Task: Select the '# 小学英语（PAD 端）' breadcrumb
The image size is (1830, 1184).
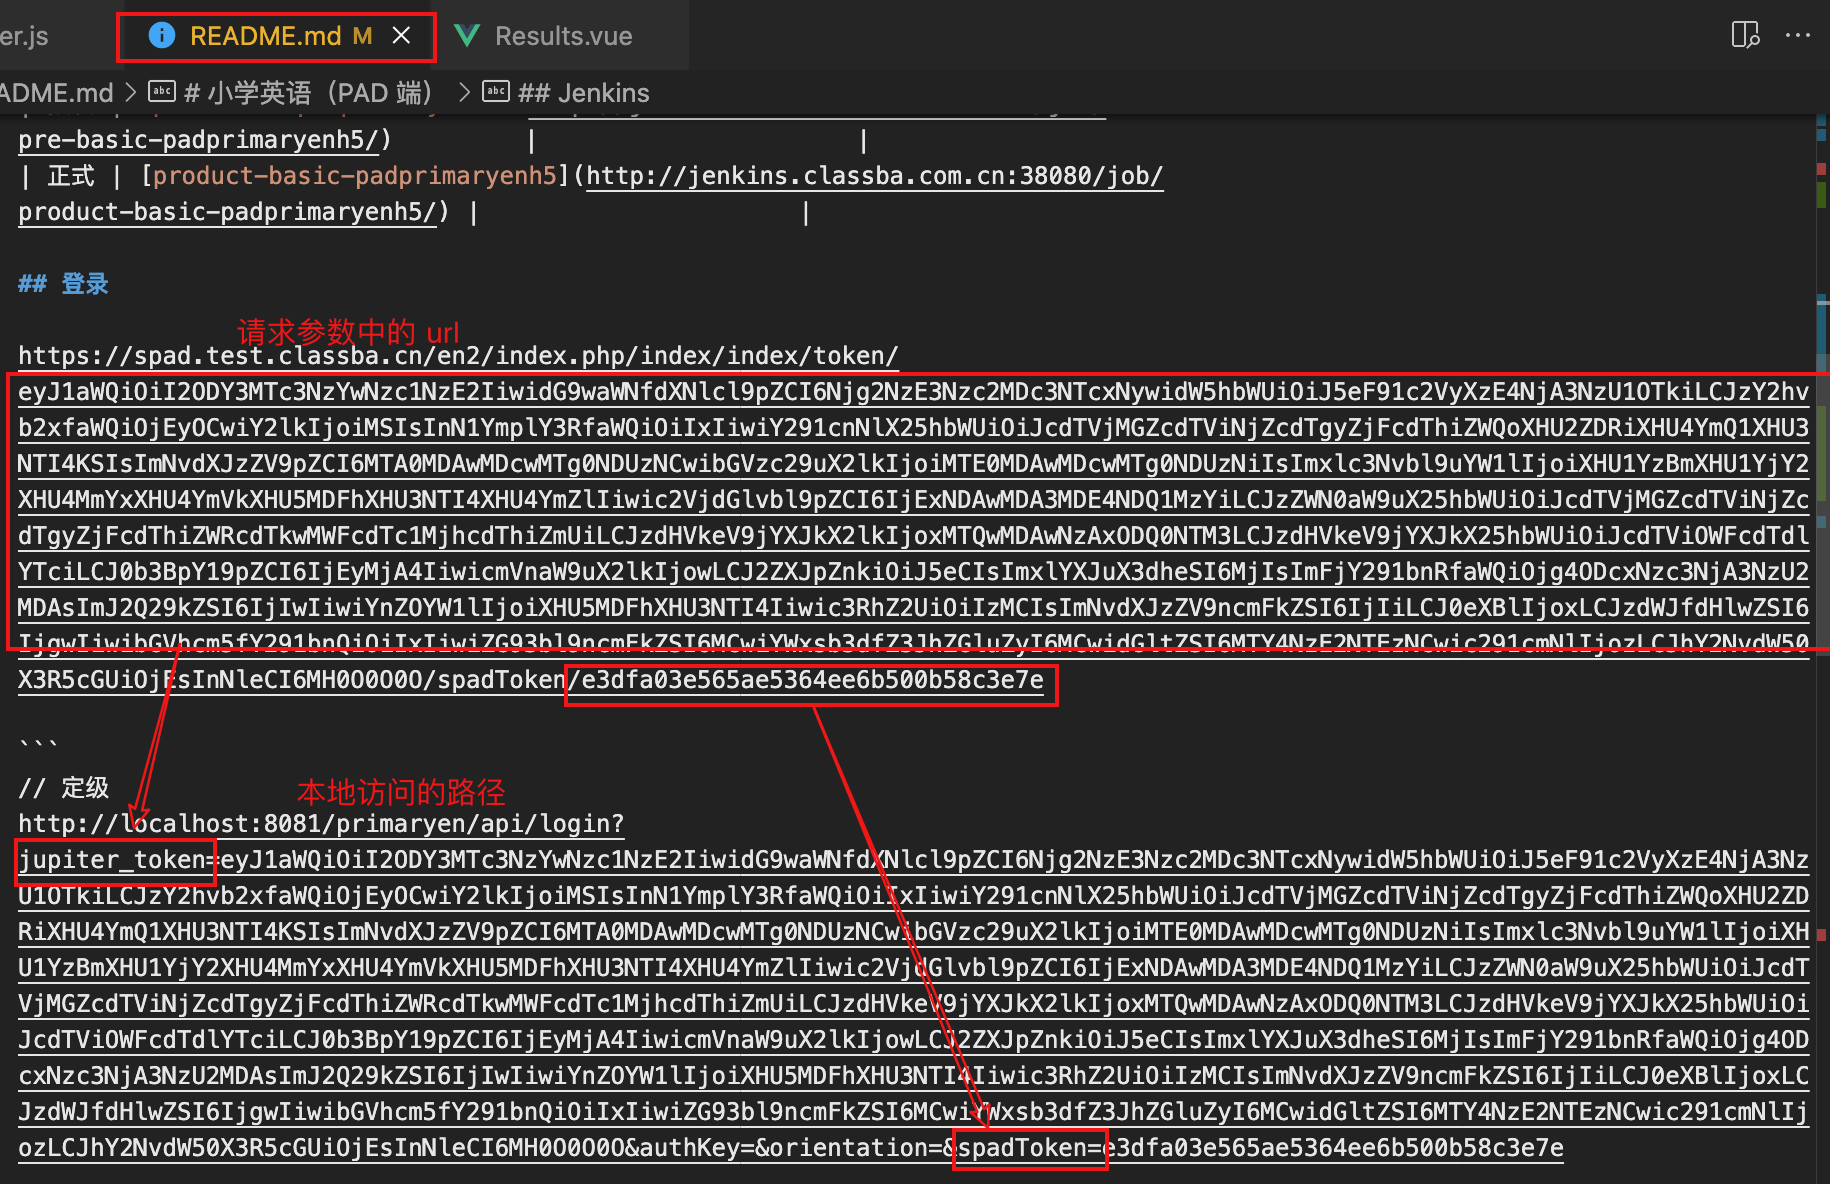Action: tap(308, 93)
